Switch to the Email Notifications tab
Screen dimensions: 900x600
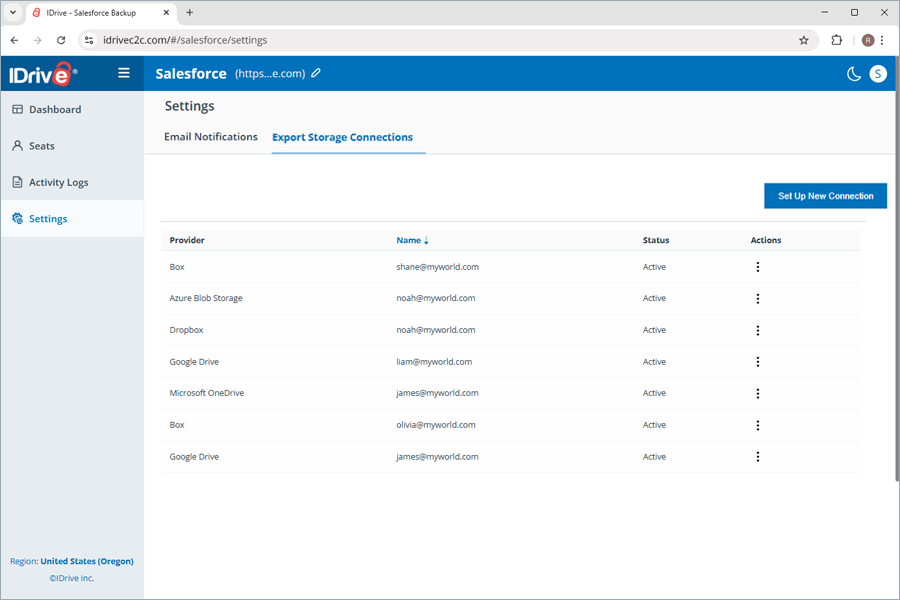pyautogui.click(x=211, y=137)
